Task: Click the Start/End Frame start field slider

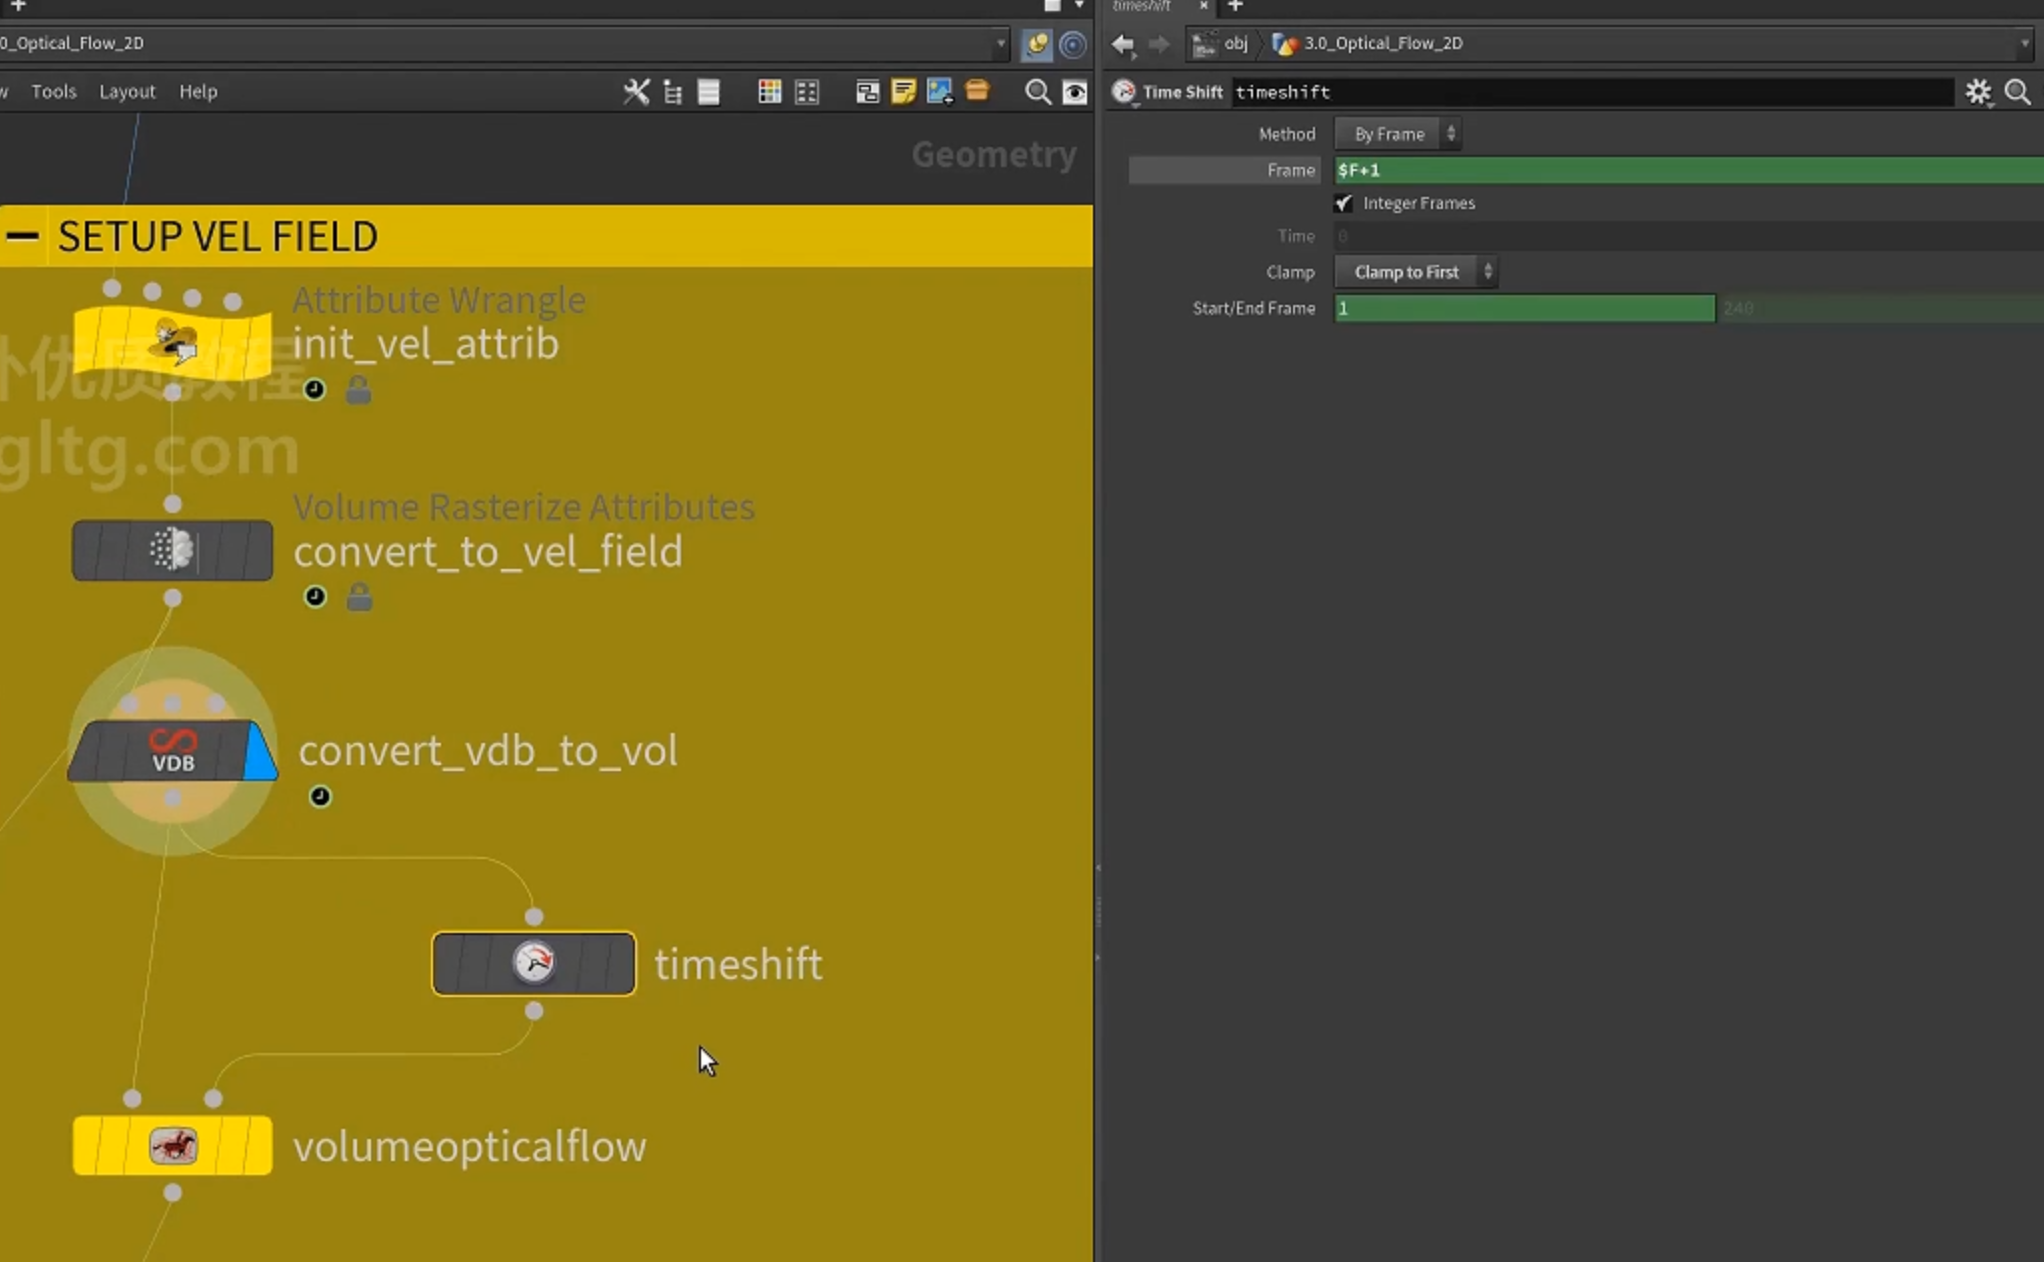Action: point(1525,308)
